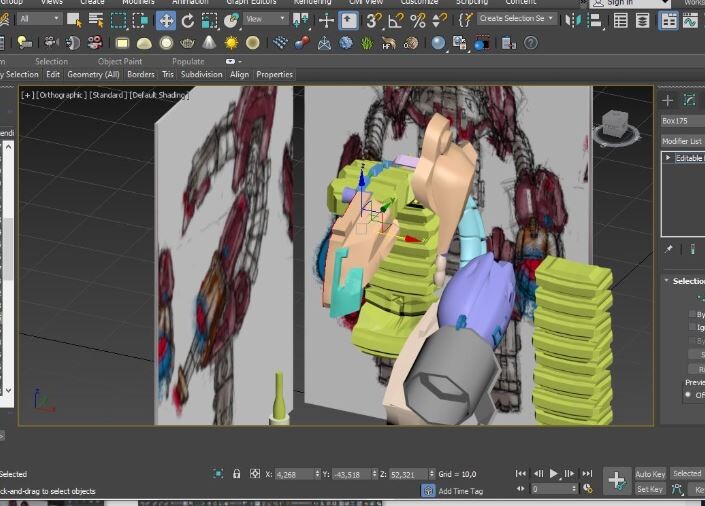The image size is (705, 506).
Task: Open the Object Paint ribbon tab
Action: 120,62
